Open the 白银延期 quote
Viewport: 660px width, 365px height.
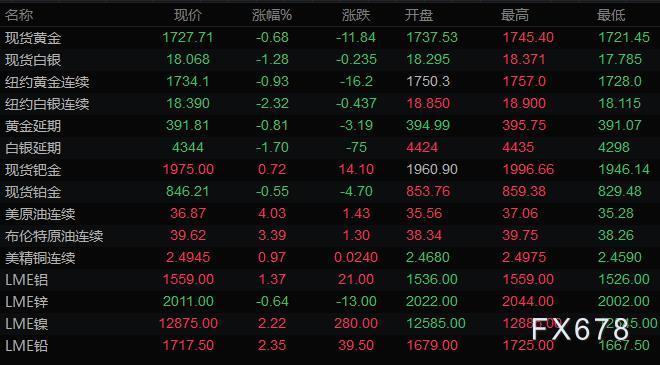pyautogui.click(x=330, y=147)
